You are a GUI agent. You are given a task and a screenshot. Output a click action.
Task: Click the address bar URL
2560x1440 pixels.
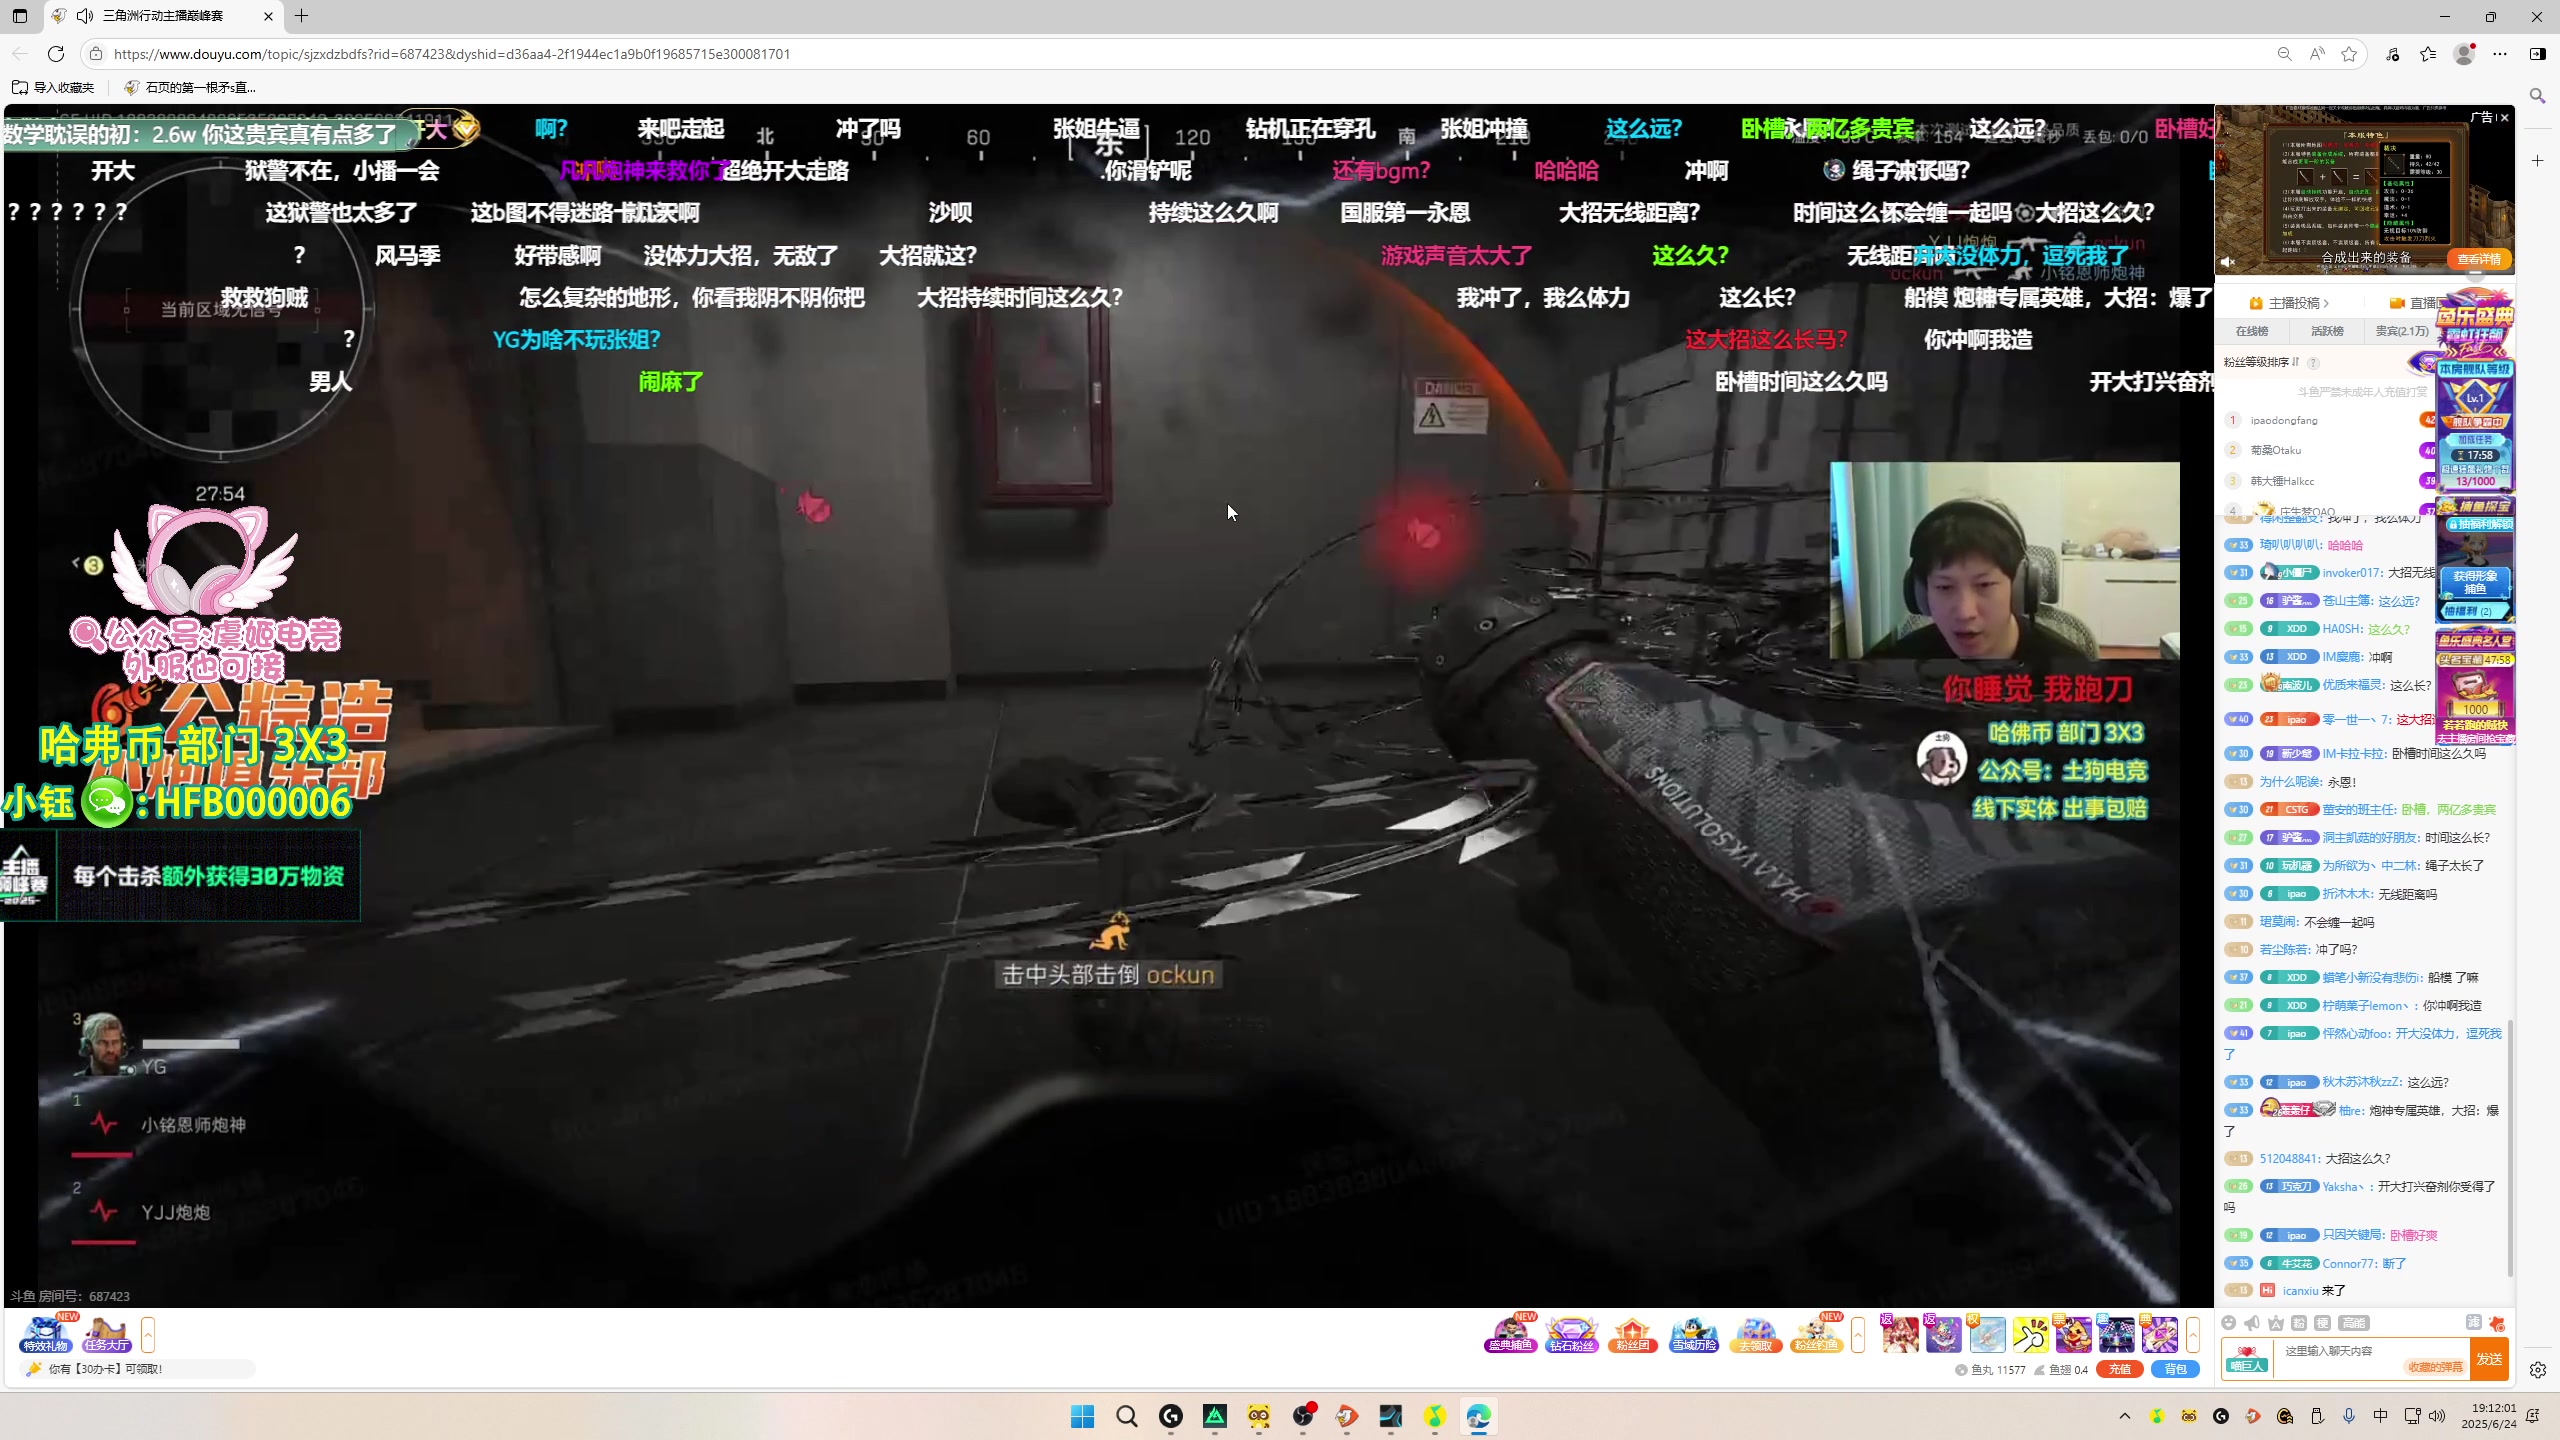coord(452,54)
